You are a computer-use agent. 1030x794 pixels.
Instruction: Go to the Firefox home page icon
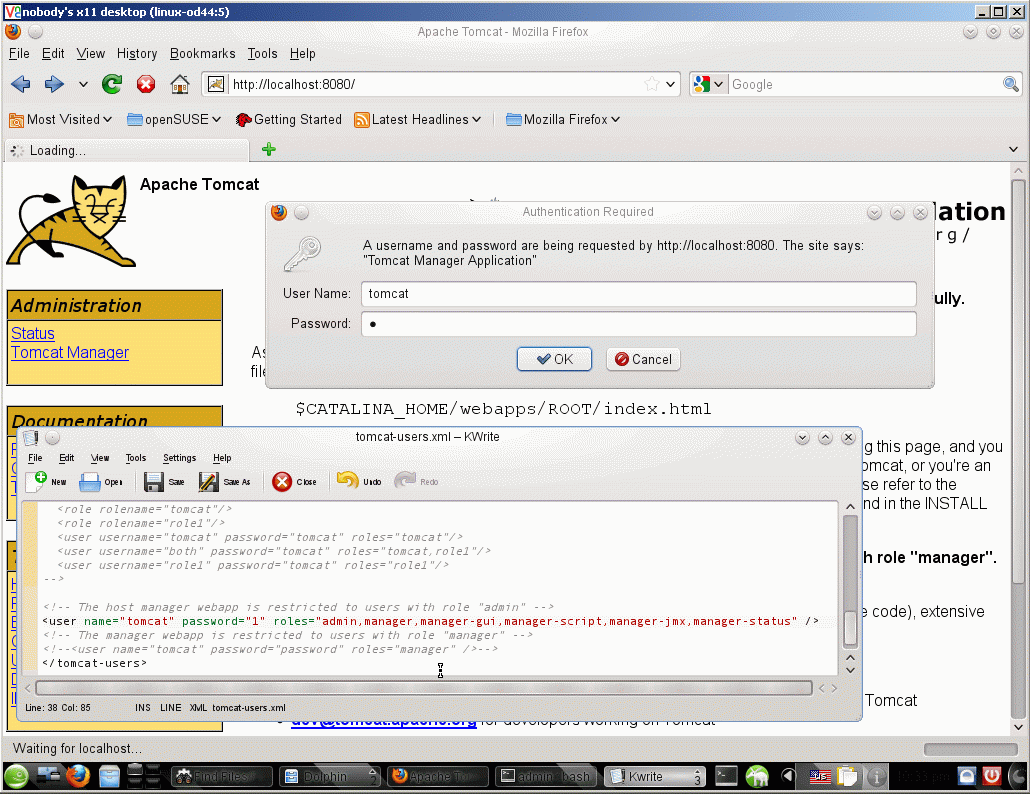tap(179, 84)
